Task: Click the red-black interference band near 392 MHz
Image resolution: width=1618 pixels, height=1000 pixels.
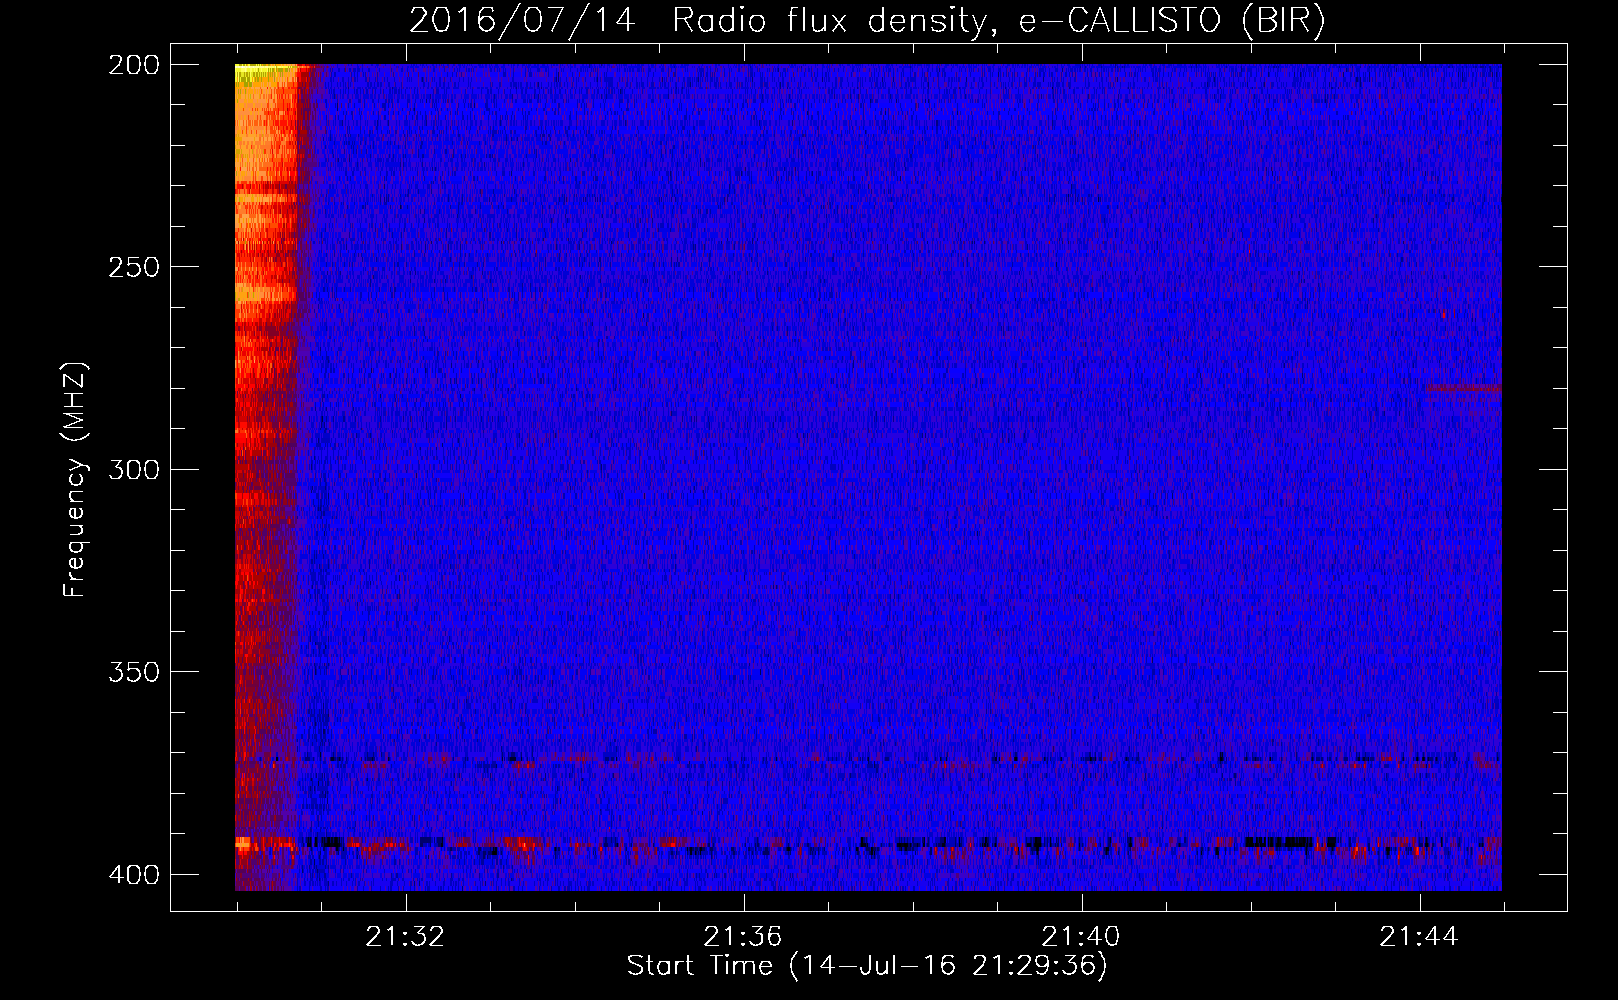Action: [868, 845]
